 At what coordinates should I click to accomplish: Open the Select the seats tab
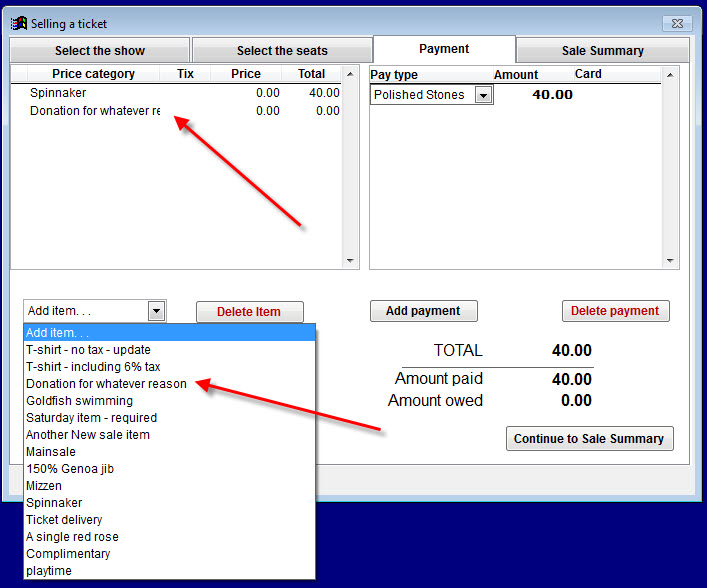pos(282,51)
